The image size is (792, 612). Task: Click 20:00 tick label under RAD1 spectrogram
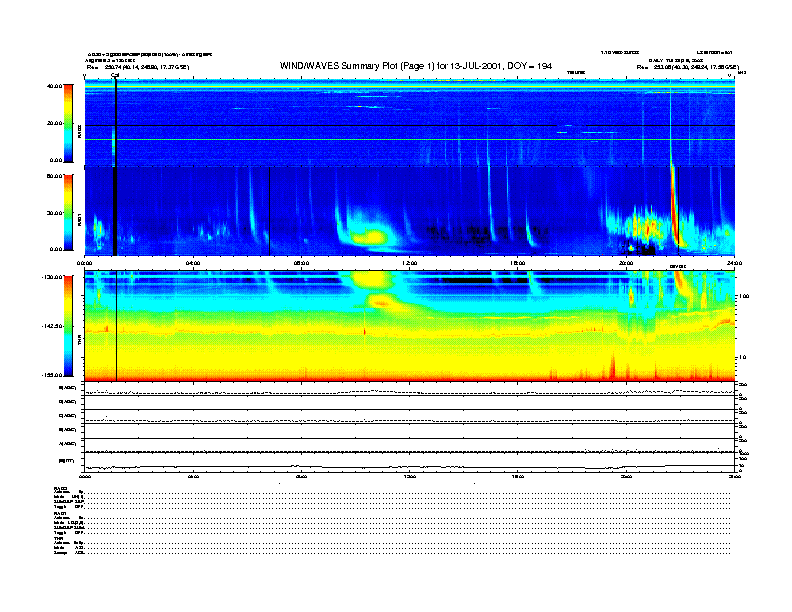coord(626,263)
